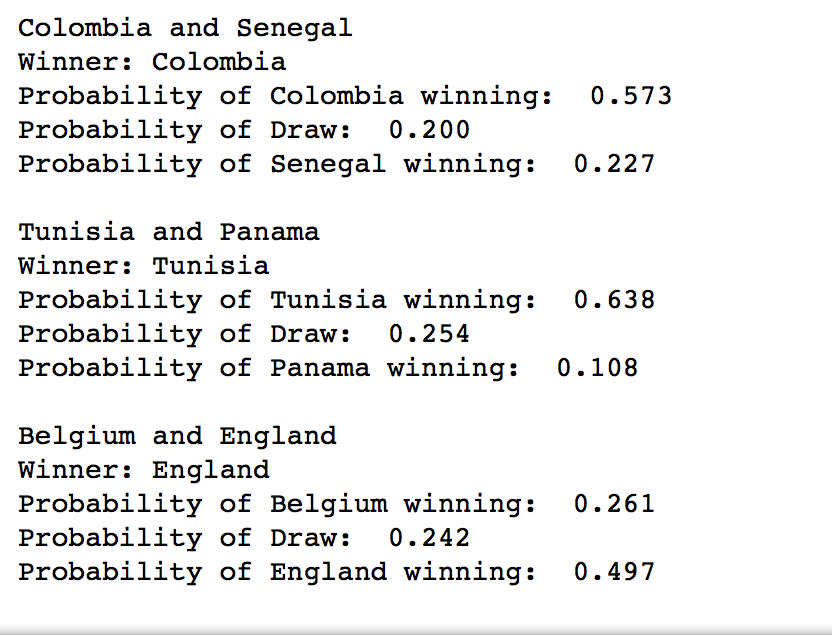Click the 'Colombia and Senegal' heading line
832x636 pixels.
[x=185, y=29]
